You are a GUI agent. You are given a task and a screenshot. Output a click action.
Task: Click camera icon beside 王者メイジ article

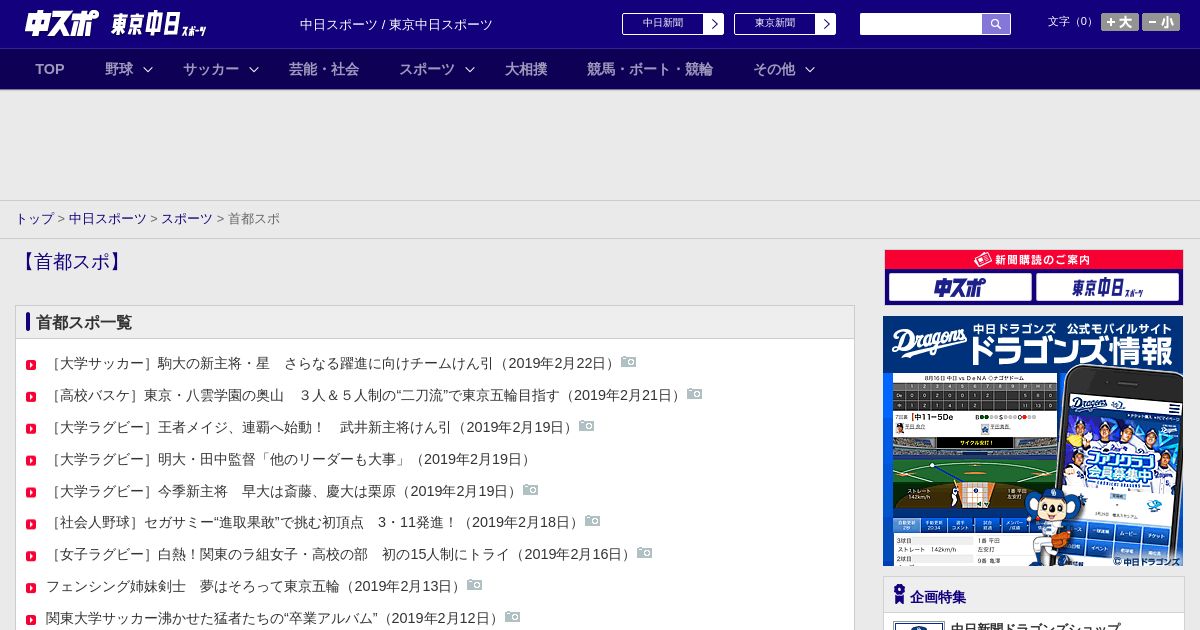pos(586,426)
